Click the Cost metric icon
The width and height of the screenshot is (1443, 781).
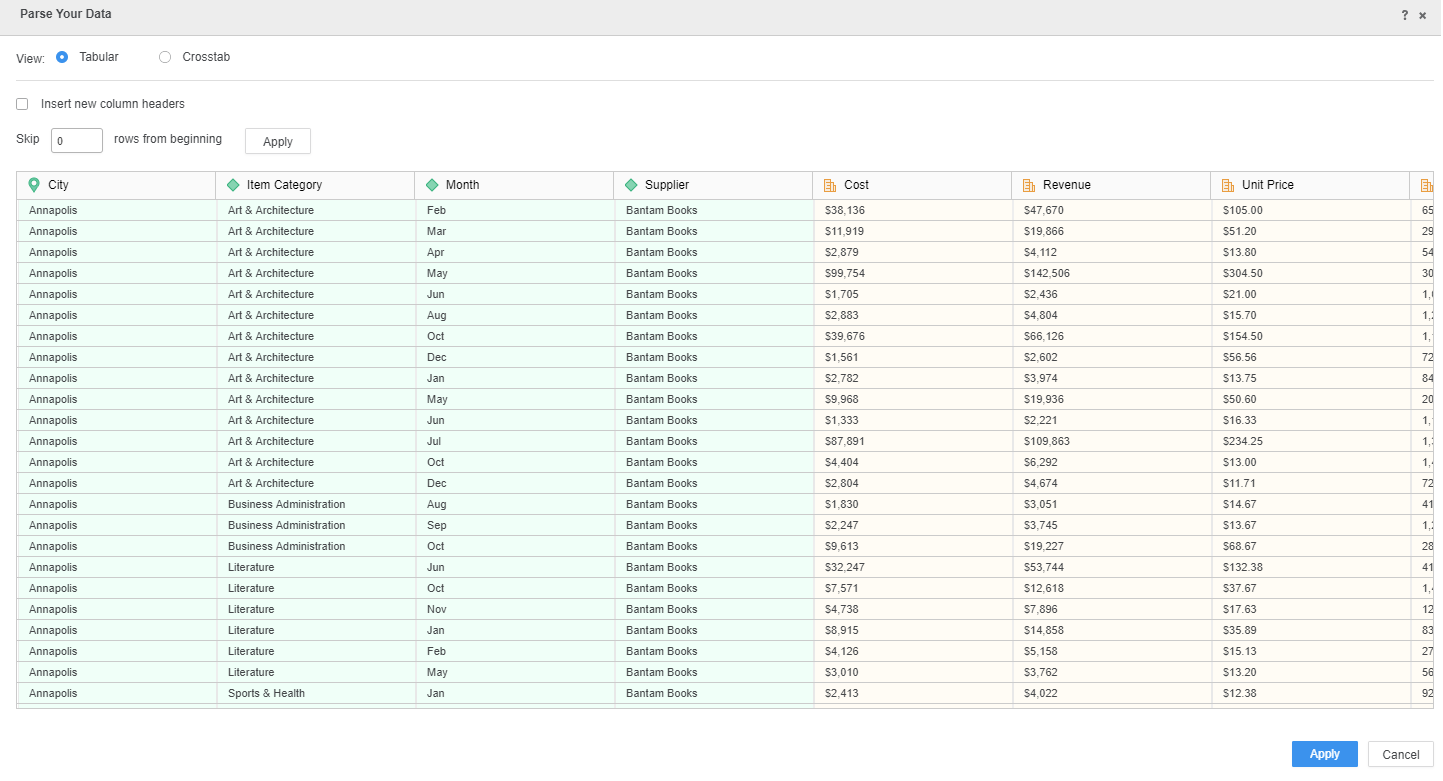[830, 185]
